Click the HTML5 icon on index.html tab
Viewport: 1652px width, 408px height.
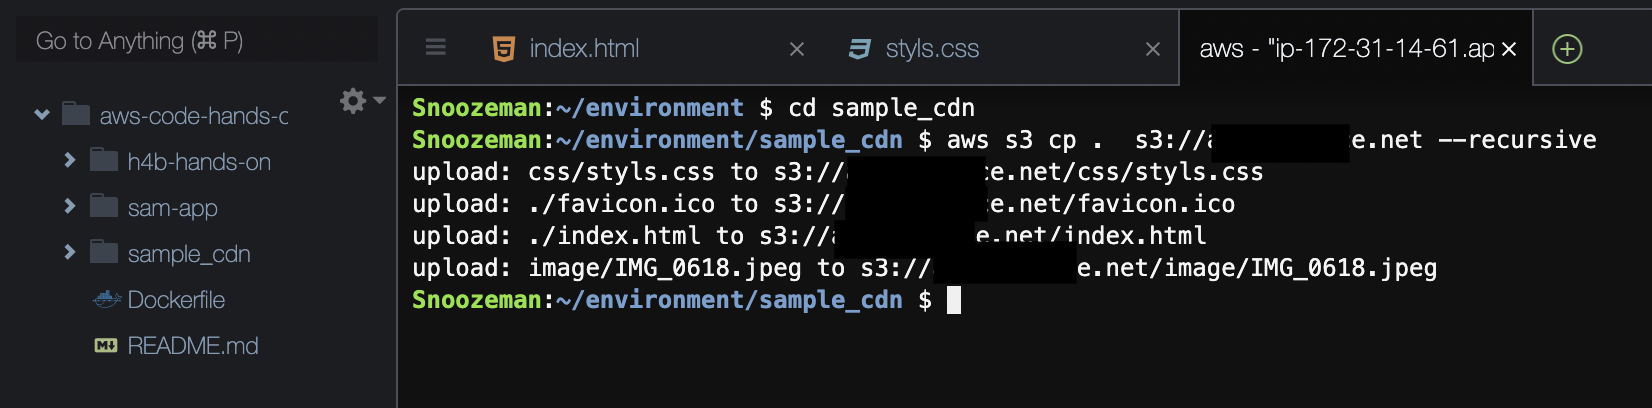(x=504, y=48)
